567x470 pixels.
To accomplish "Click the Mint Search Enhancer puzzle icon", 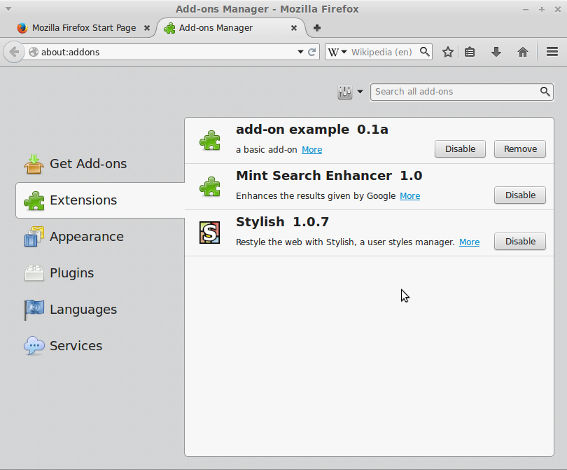I will (x=210, y=187).
